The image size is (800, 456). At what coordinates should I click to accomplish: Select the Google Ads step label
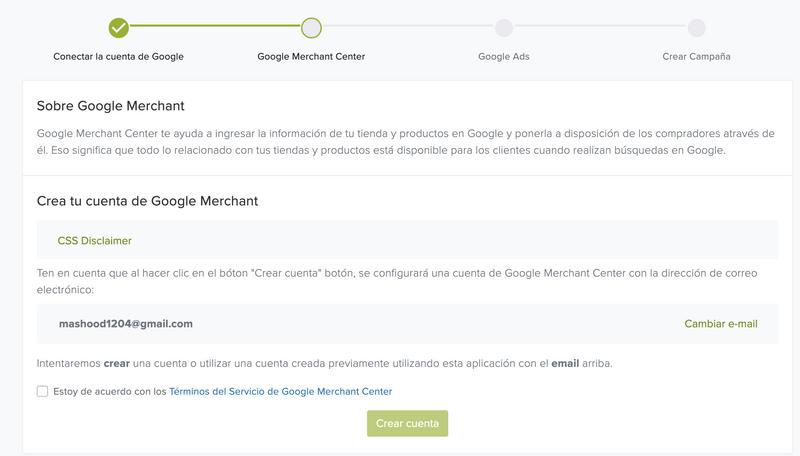pos(504,57)
